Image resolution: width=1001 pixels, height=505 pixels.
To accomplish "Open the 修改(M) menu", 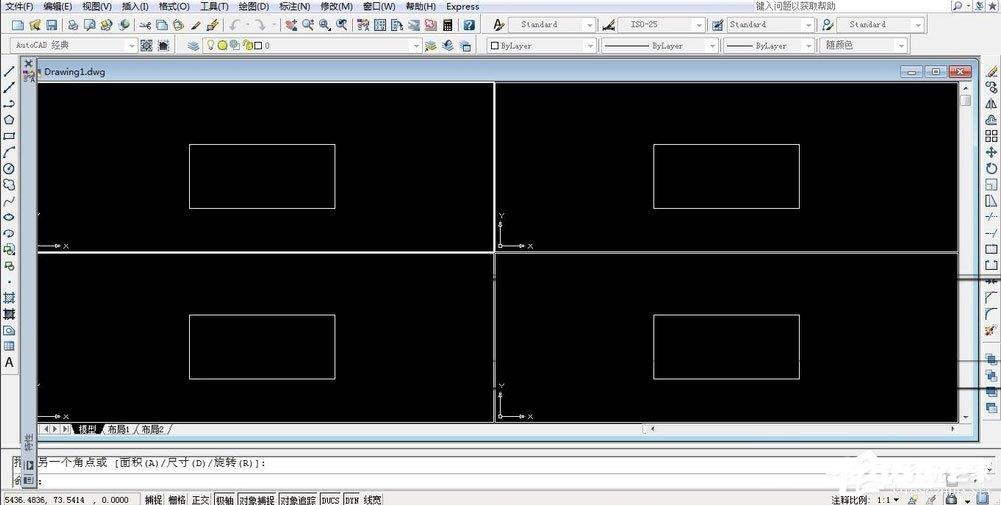I will (336, 6).
